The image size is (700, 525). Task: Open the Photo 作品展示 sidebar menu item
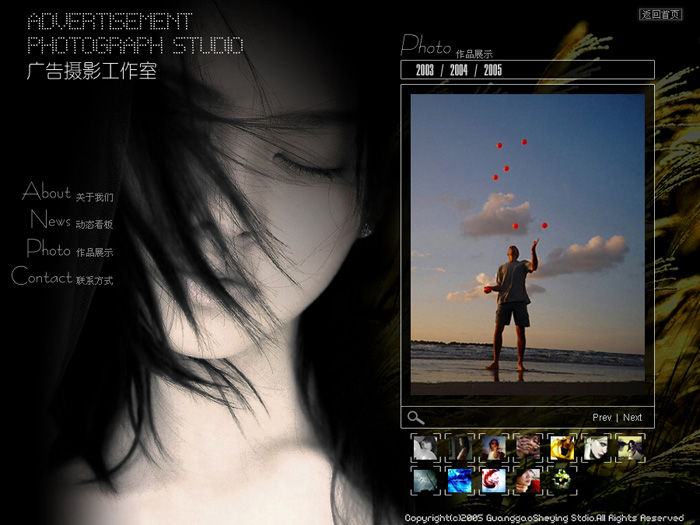[70, 248]
